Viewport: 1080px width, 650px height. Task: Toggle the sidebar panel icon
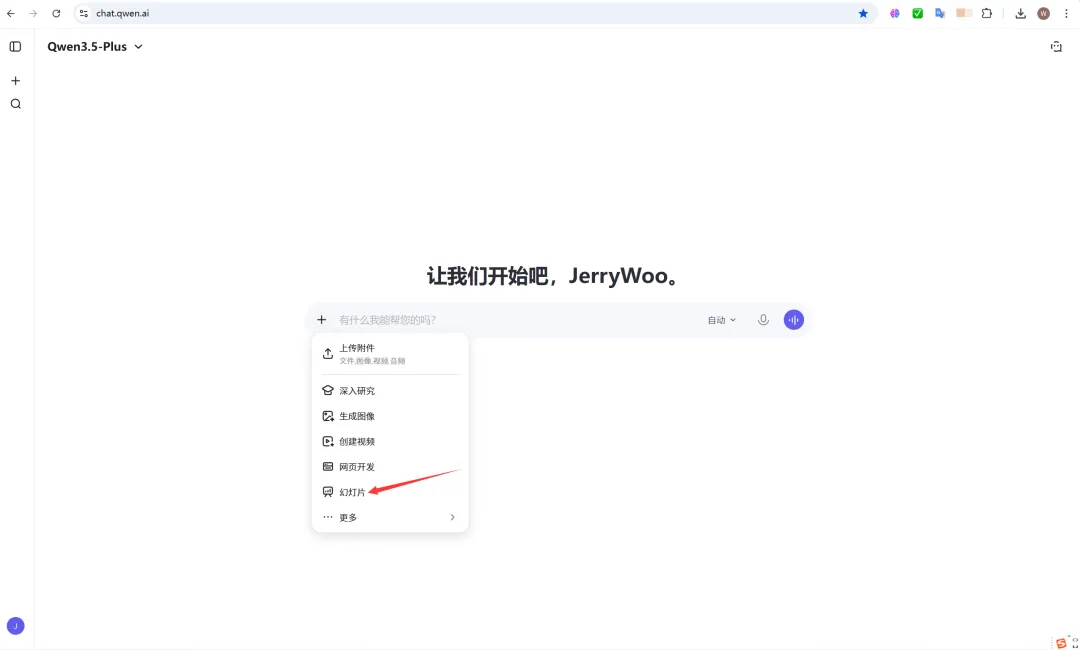[15, 47]
